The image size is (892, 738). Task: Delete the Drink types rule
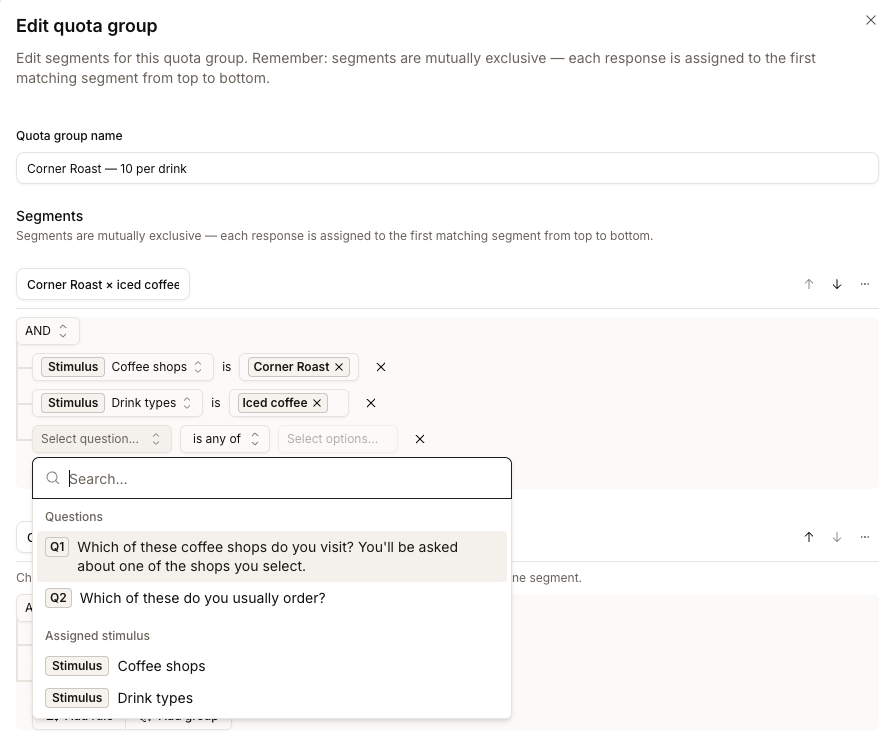pos(371,403)
